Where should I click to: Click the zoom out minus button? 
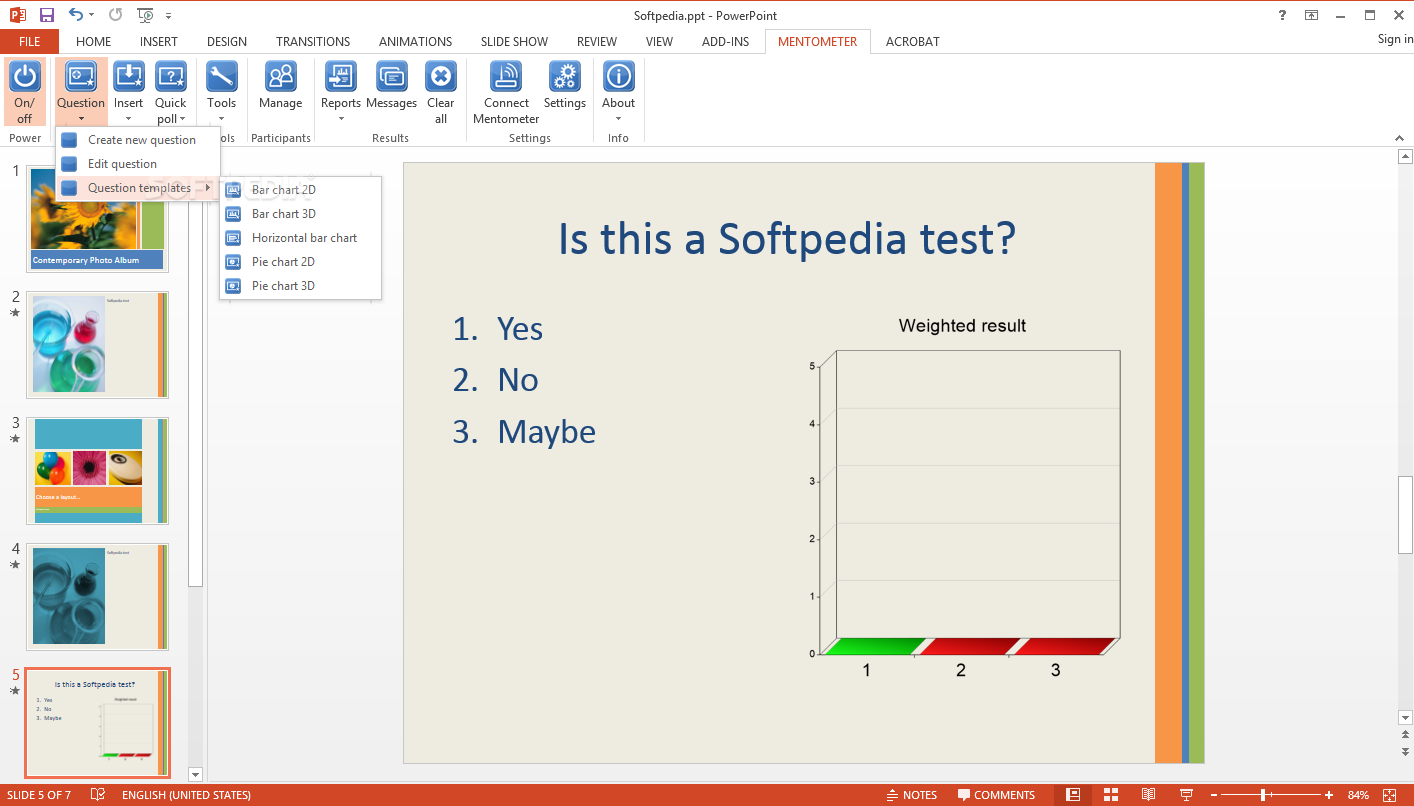[1214, 795]
